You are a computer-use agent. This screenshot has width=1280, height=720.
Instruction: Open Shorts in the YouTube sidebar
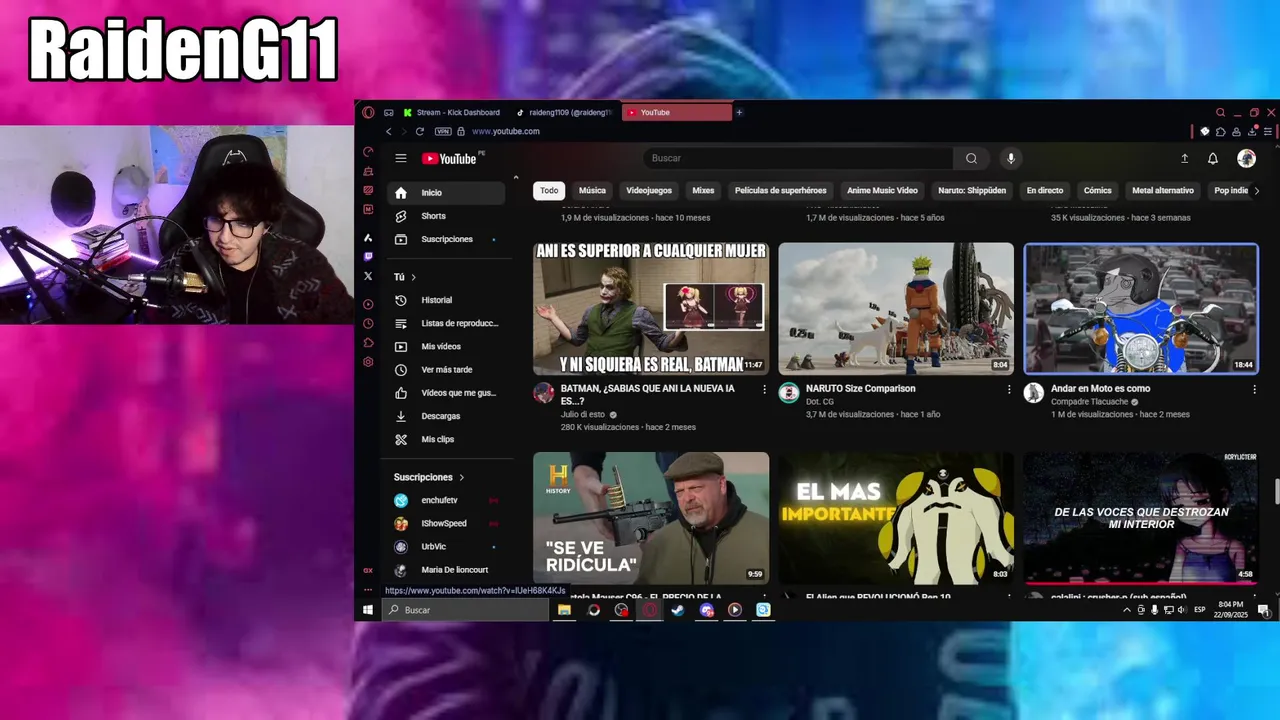pyautogui.click(x=447, y=216)
